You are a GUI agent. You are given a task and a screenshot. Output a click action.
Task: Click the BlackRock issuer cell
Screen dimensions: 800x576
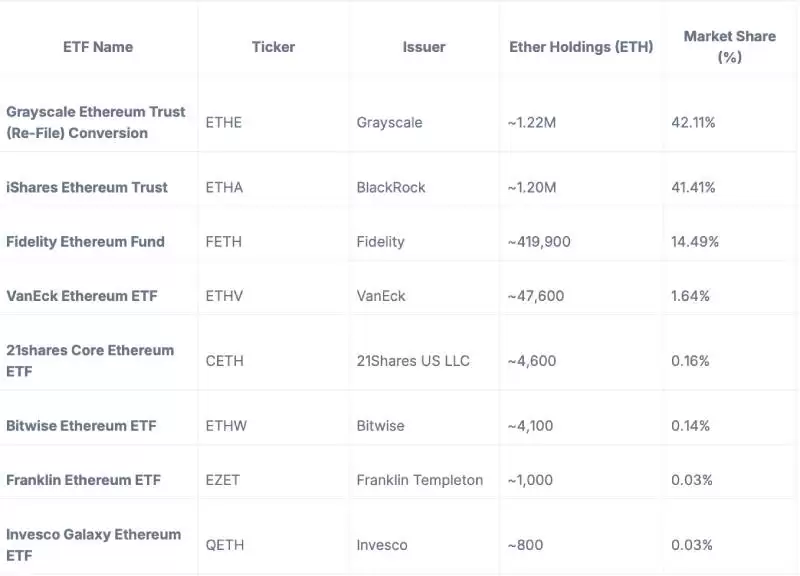coord(391,187)
